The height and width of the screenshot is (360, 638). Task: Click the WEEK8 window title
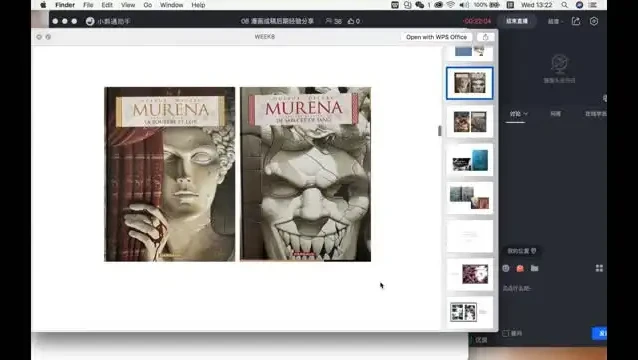coord(264,37)
